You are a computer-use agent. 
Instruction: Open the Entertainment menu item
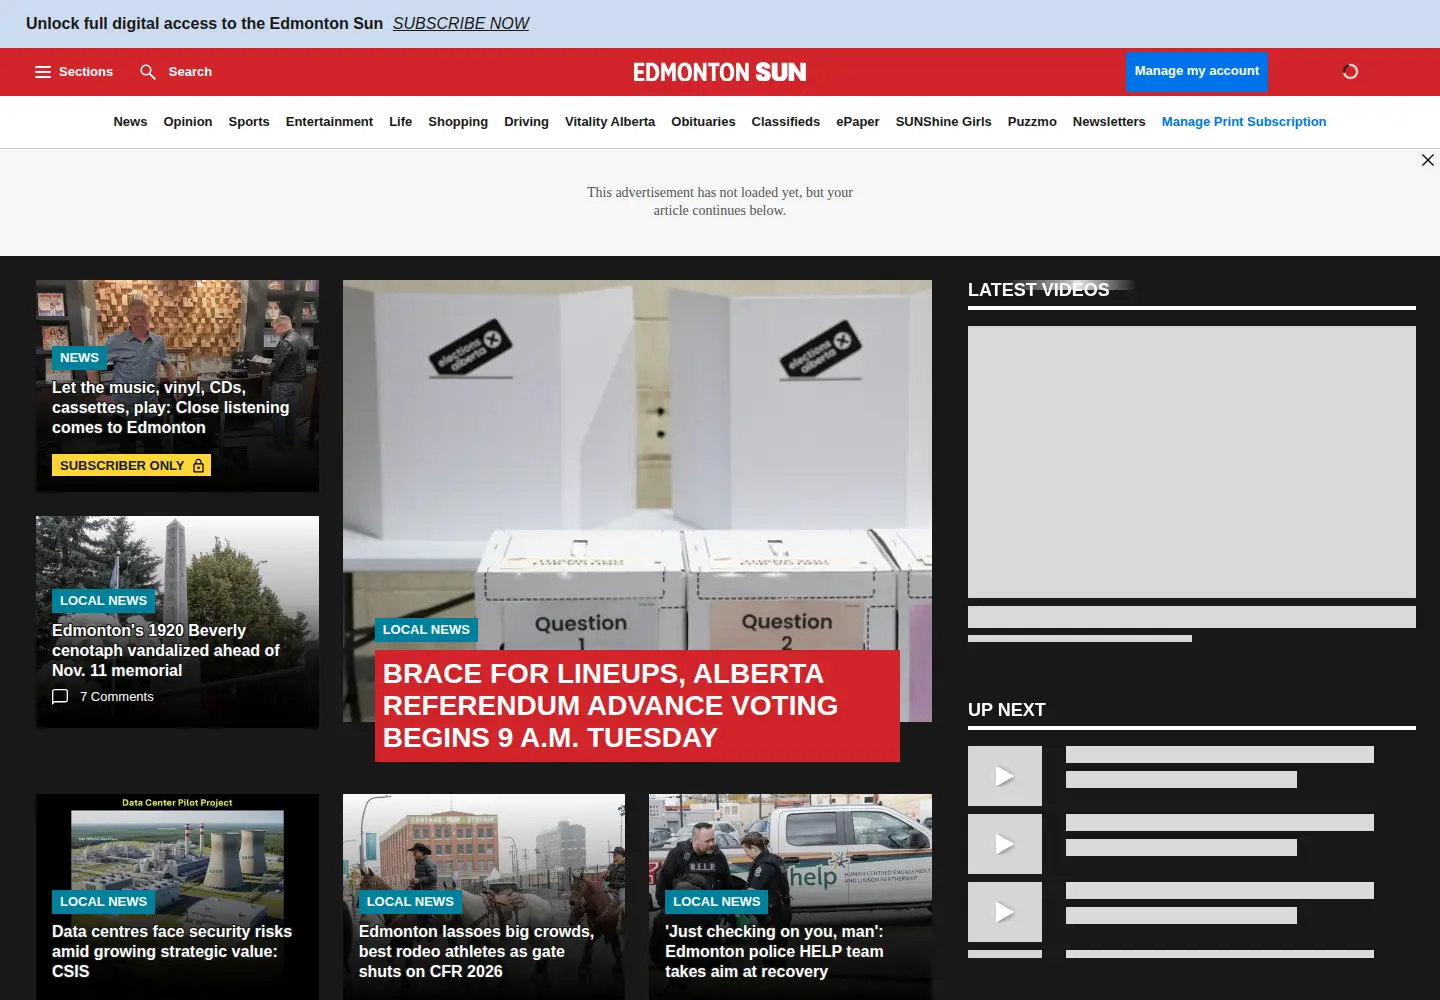[x=329, y=122]
